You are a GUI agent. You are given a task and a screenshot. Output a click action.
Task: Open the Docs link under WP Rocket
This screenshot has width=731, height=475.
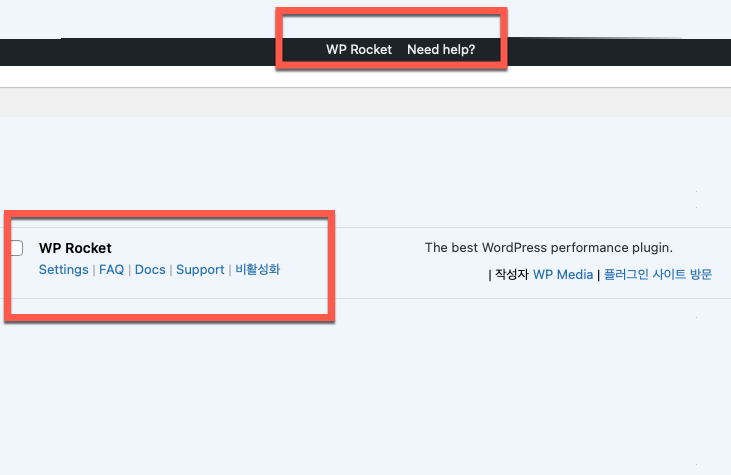(x=150, y=269)
